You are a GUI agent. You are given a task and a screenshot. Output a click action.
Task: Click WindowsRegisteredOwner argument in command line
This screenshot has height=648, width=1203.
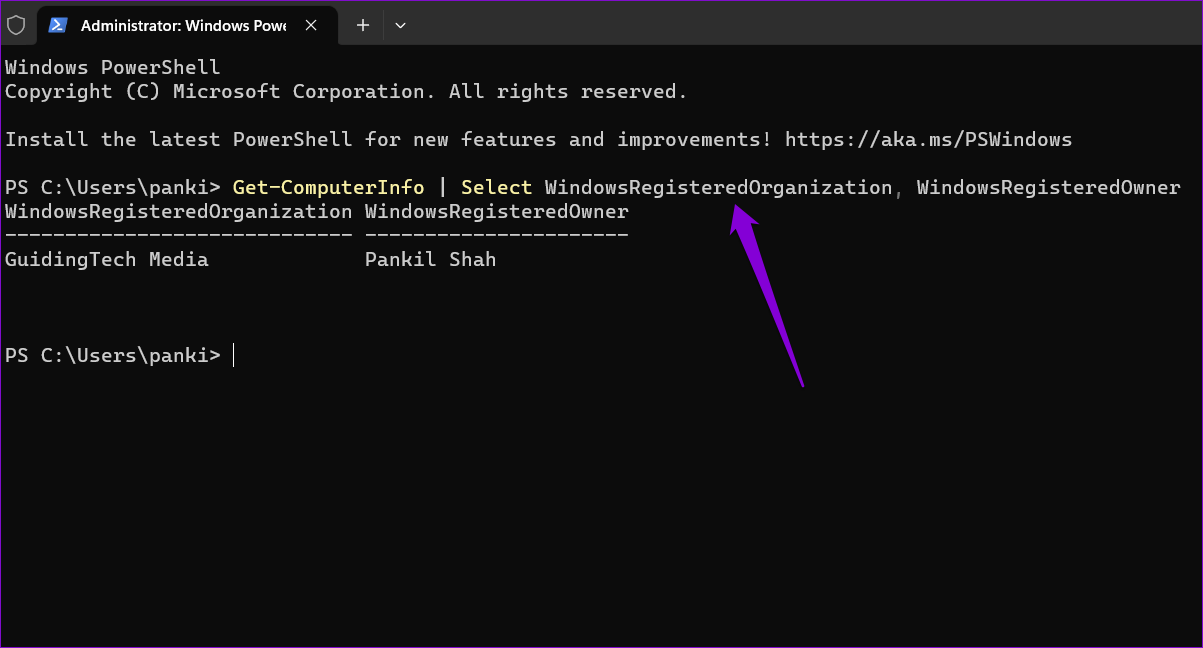[1048, 187]
